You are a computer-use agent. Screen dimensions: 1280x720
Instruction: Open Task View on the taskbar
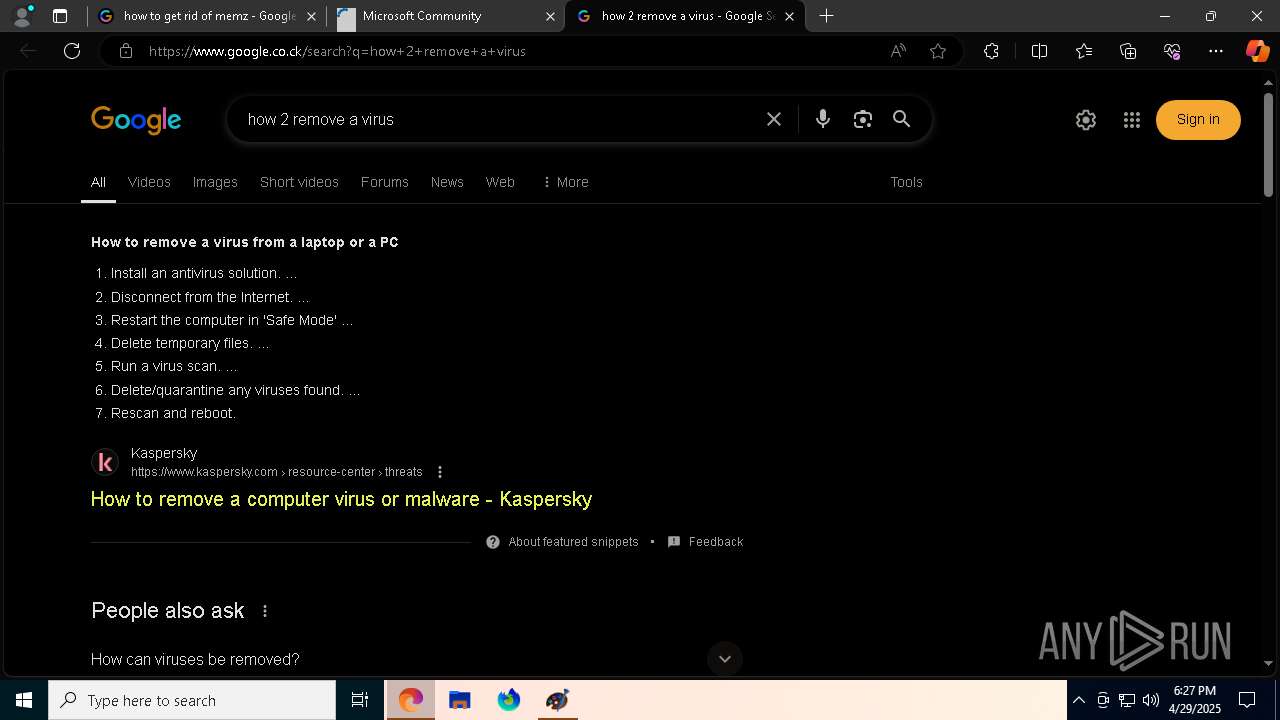(x=360, y=700)
